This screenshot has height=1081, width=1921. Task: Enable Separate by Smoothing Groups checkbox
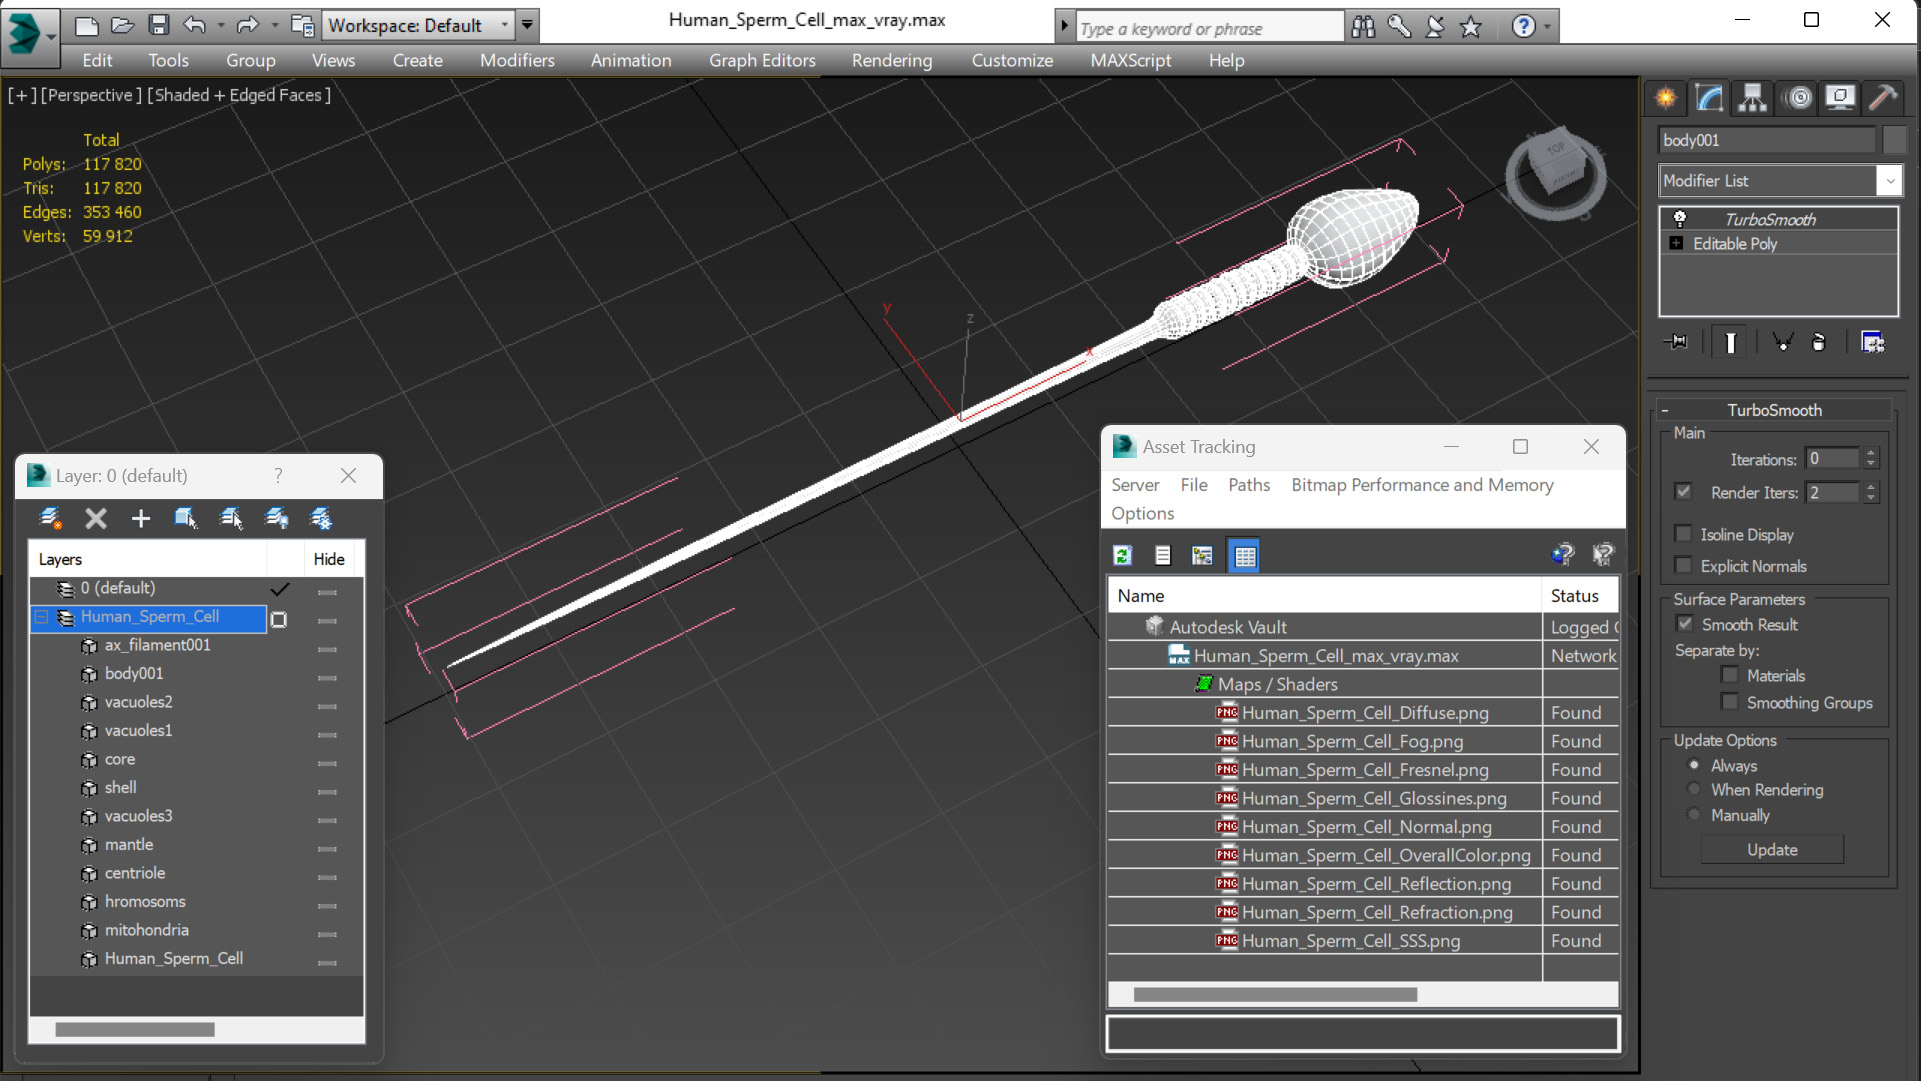pos(1730,702)
